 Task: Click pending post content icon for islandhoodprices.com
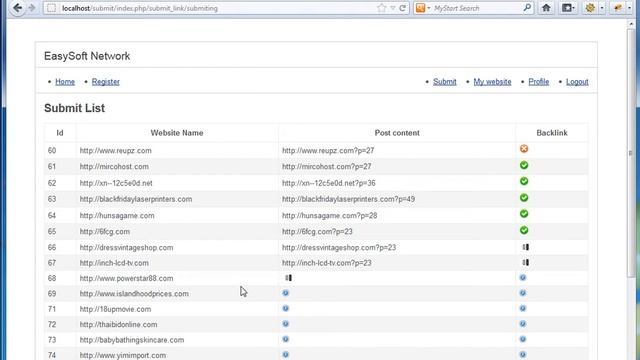[x=286, y=293]
